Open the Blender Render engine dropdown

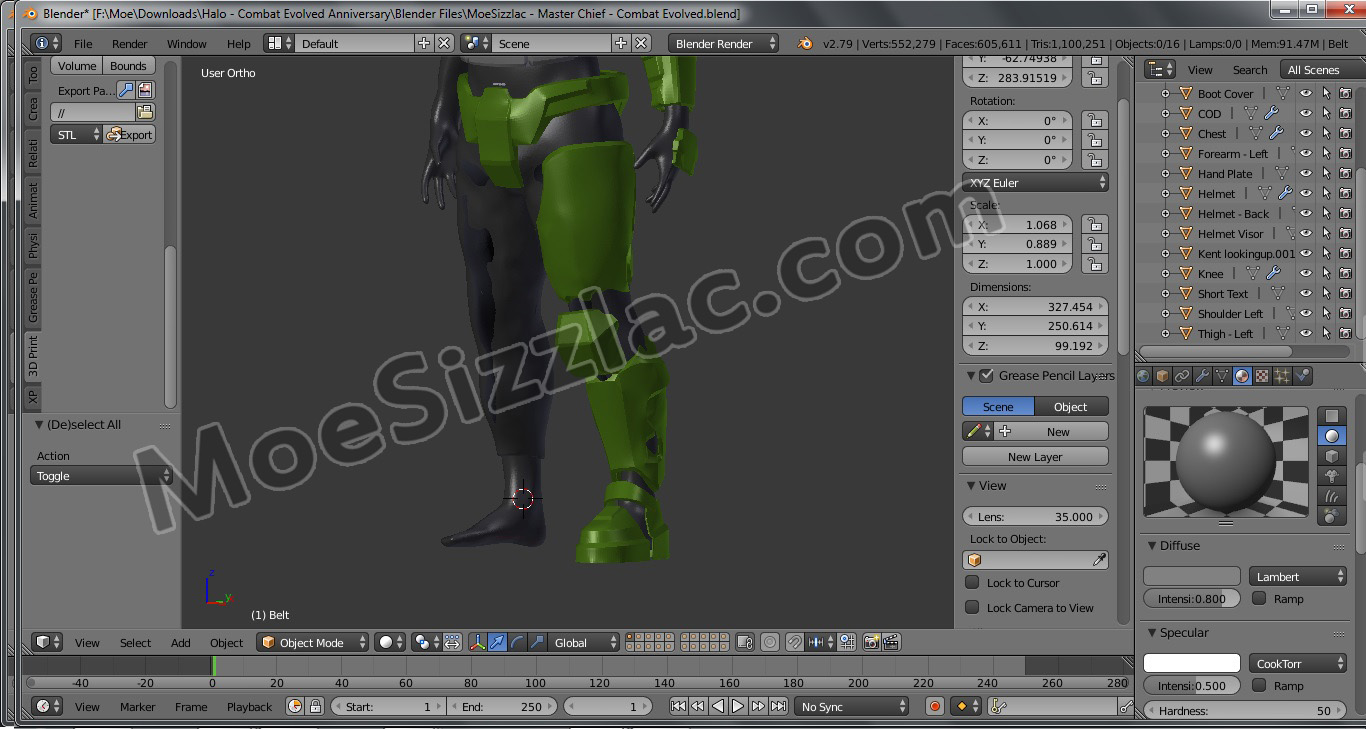pyautogui.click(x=723, y=43)
